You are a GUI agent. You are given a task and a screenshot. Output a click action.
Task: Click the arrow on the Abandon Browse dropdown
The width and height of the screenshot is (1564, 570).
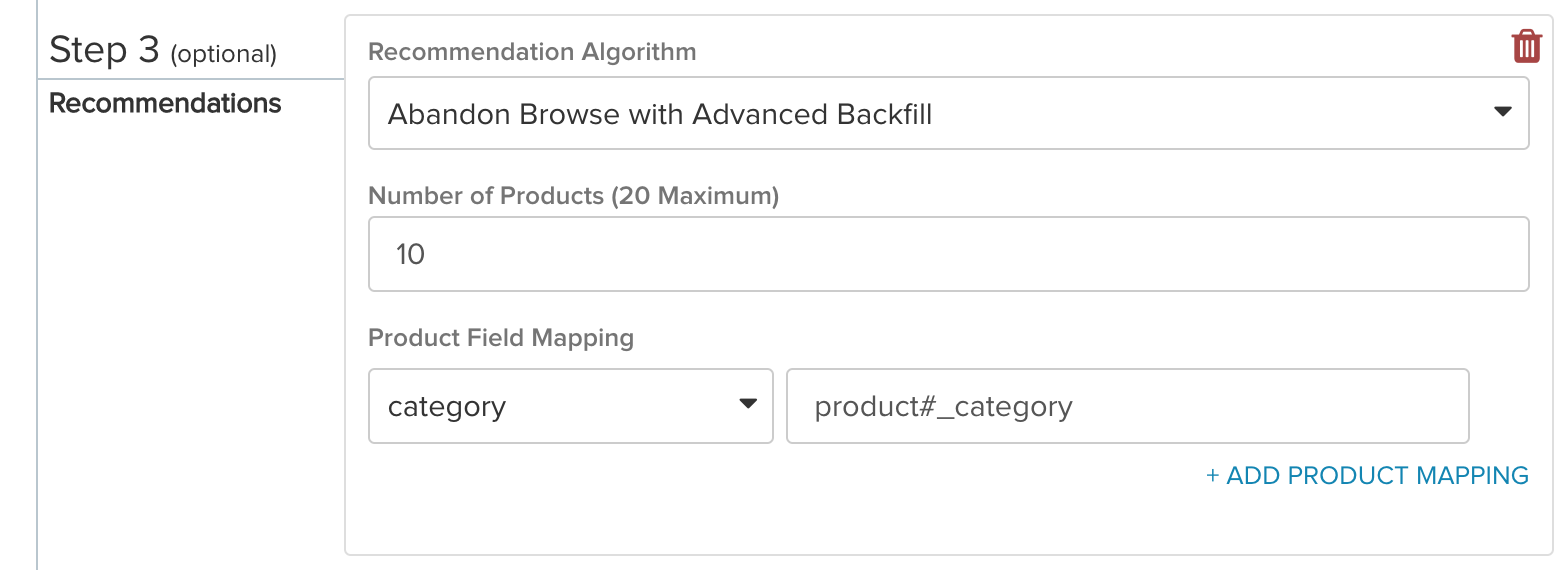[x=1502, y=112]
